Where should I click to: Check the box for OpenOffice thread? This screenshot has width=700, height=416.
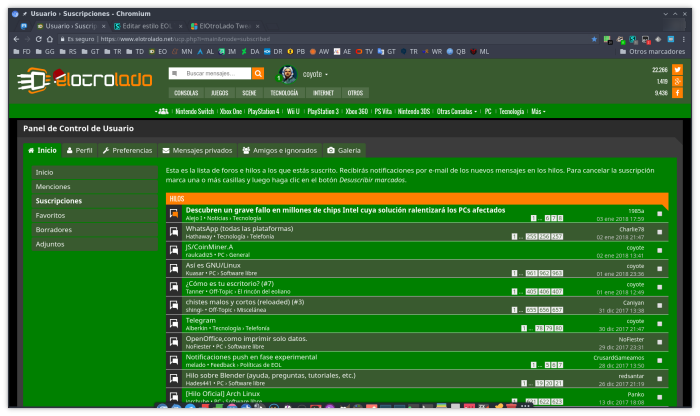tap(659, 342)
